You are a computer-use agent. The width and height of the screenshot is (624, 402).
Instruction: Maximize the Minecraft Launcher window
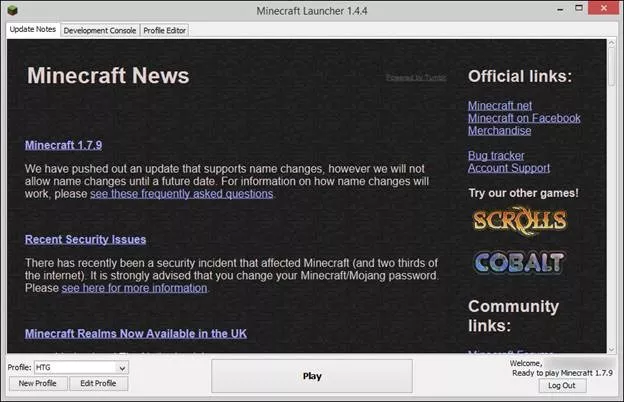click(579, 8)
